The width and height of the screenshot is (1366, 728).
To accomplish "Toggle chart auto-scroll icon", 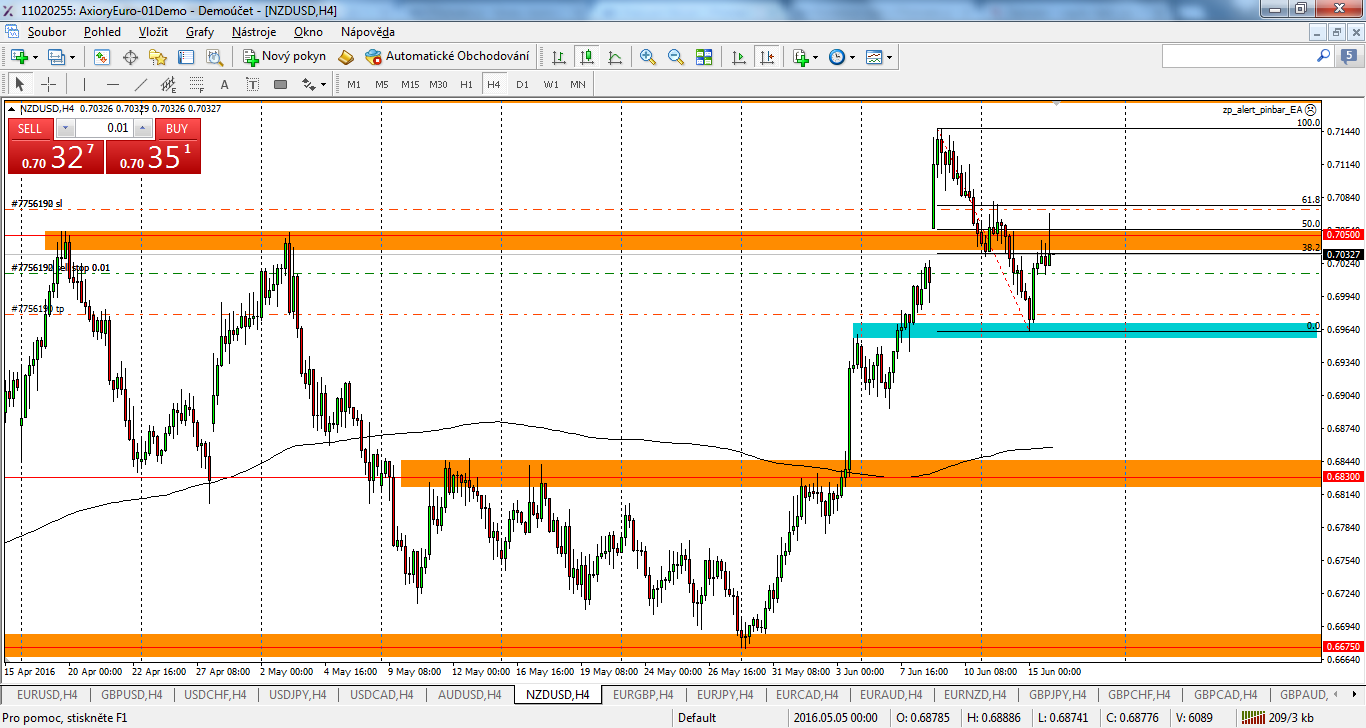I will pos(739,57).
